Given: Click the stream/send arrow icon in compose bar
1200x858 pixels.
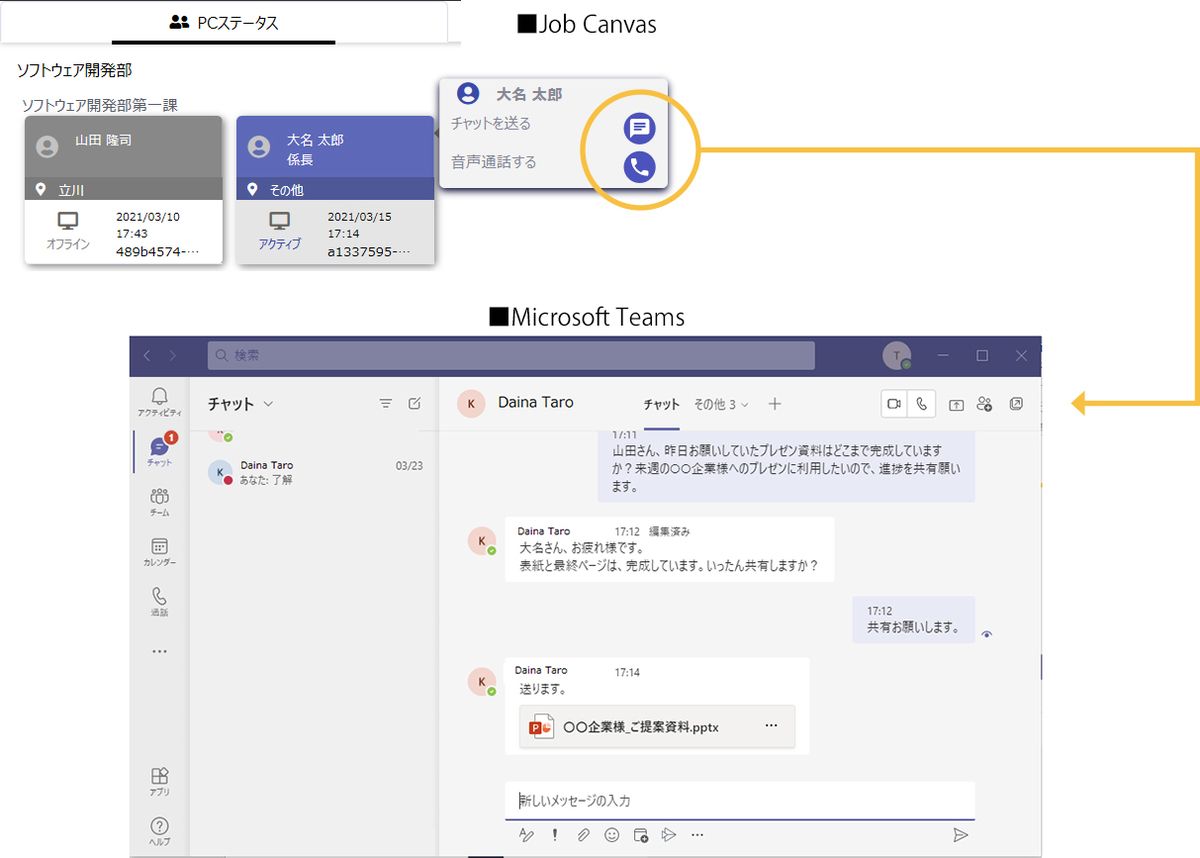Looking at the screenshot, I should point(670,835).
